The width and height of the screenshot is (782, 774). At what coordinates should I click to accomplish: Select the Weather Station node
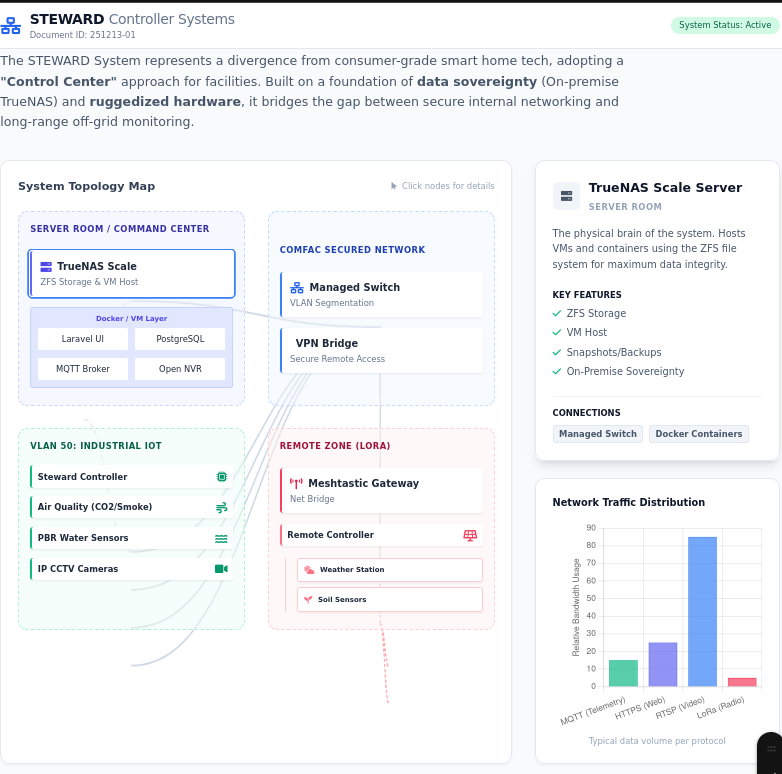pos(389,570)
